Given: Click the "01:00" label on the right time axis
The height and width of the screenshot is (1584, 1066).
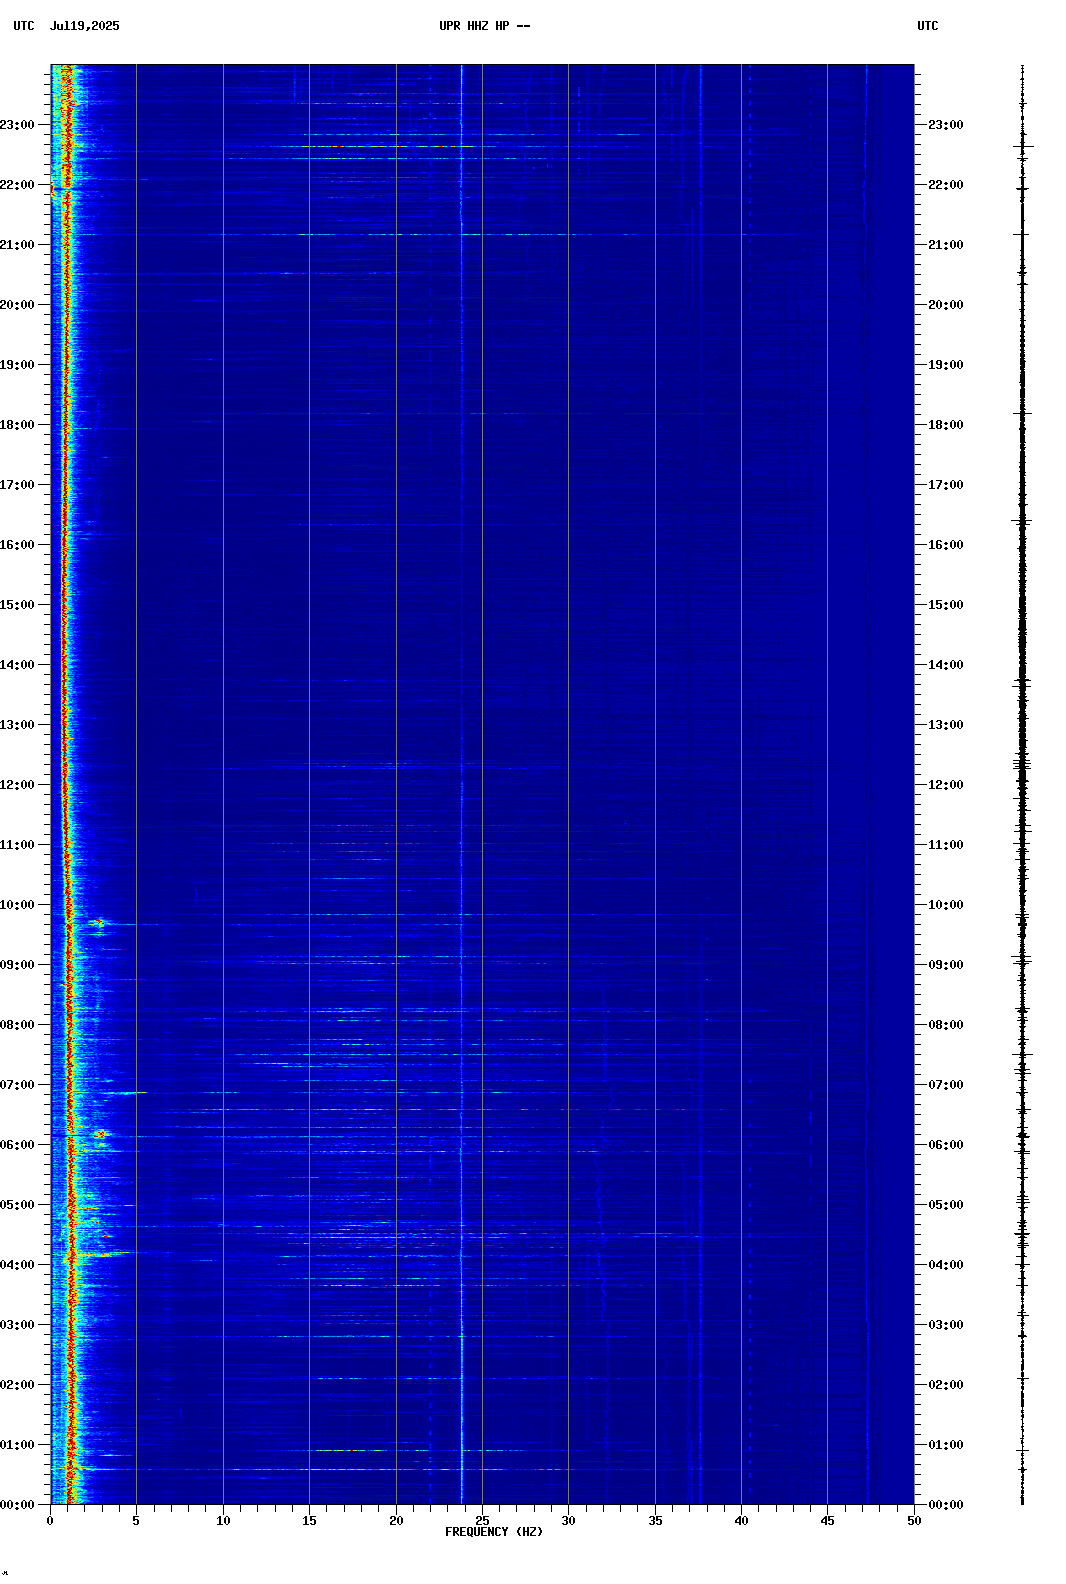Looking at the screenshot, I should tap(946, 1445).
